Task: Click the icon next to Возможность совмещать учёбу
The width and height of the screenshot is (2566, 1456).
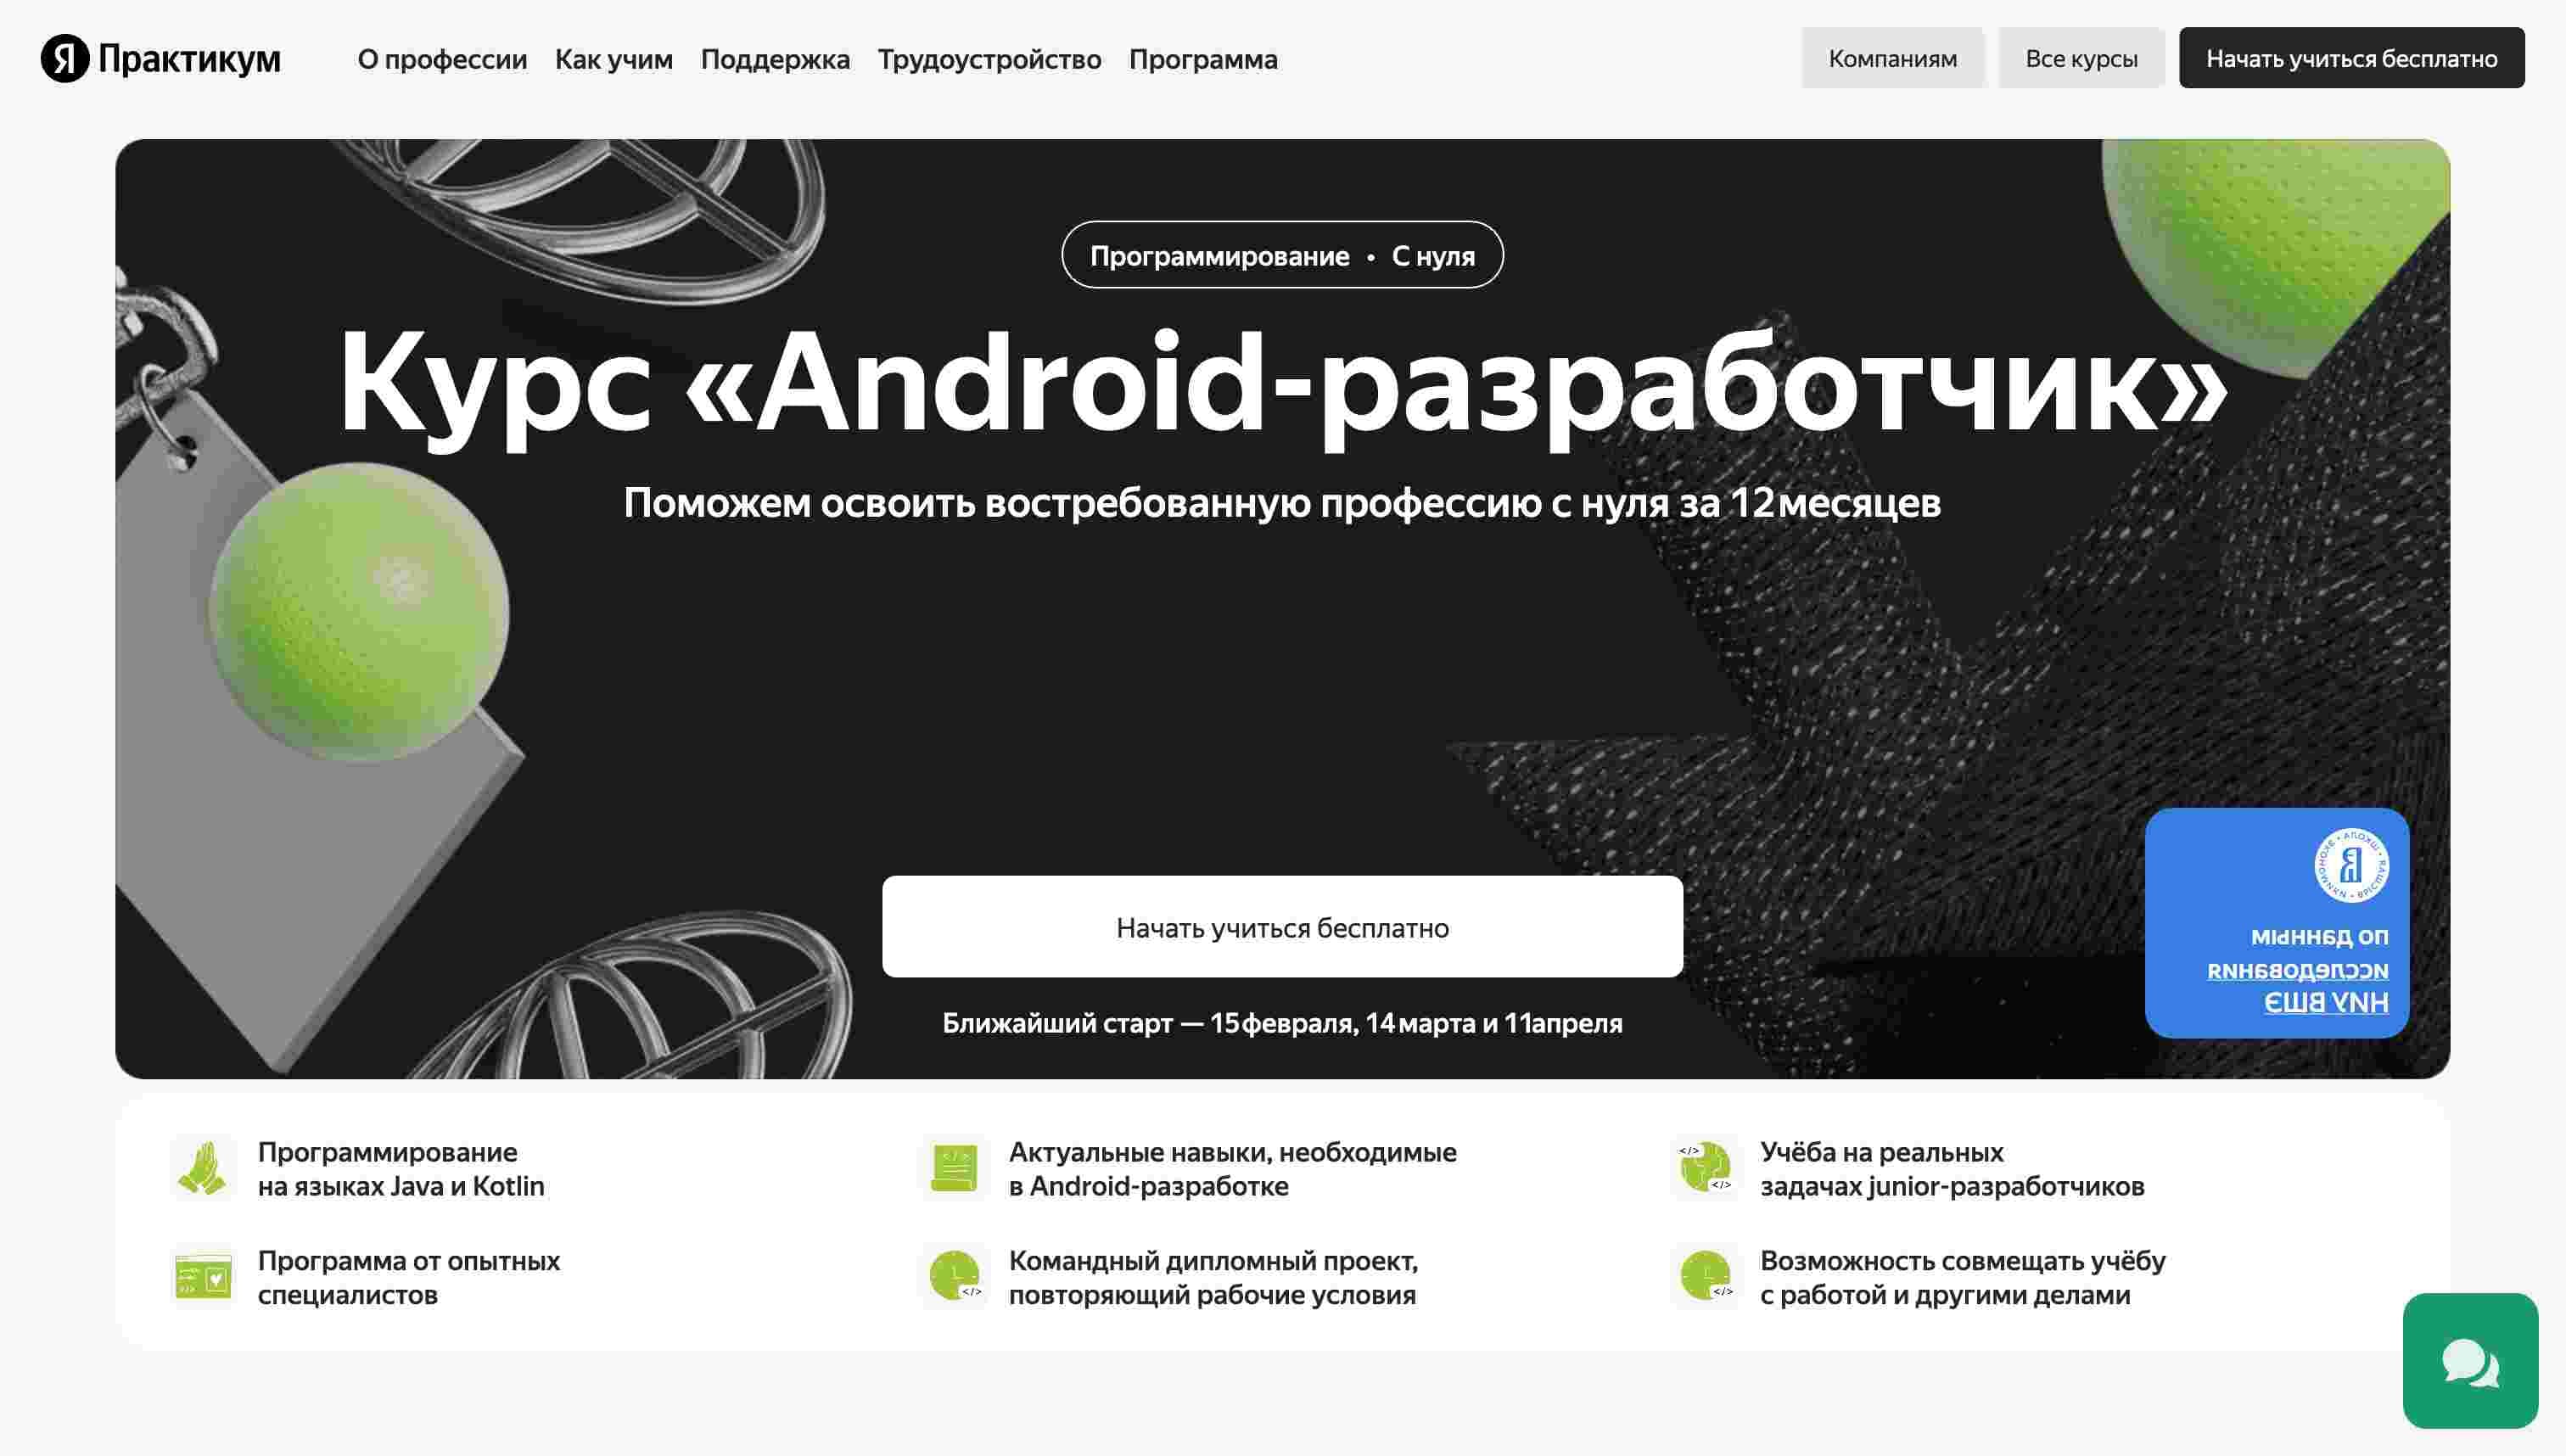Action: (1705, 1277)
